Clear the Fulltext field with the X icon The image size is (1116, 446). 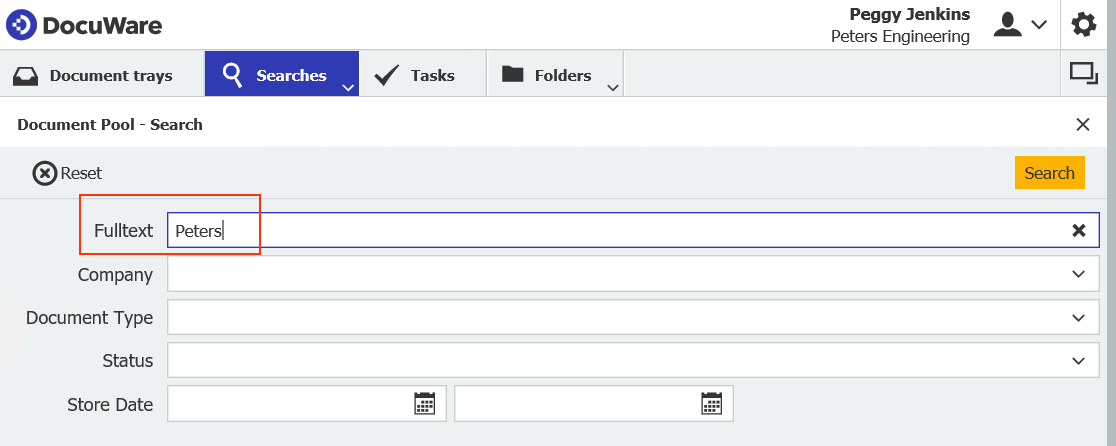tap(1079, 231)
